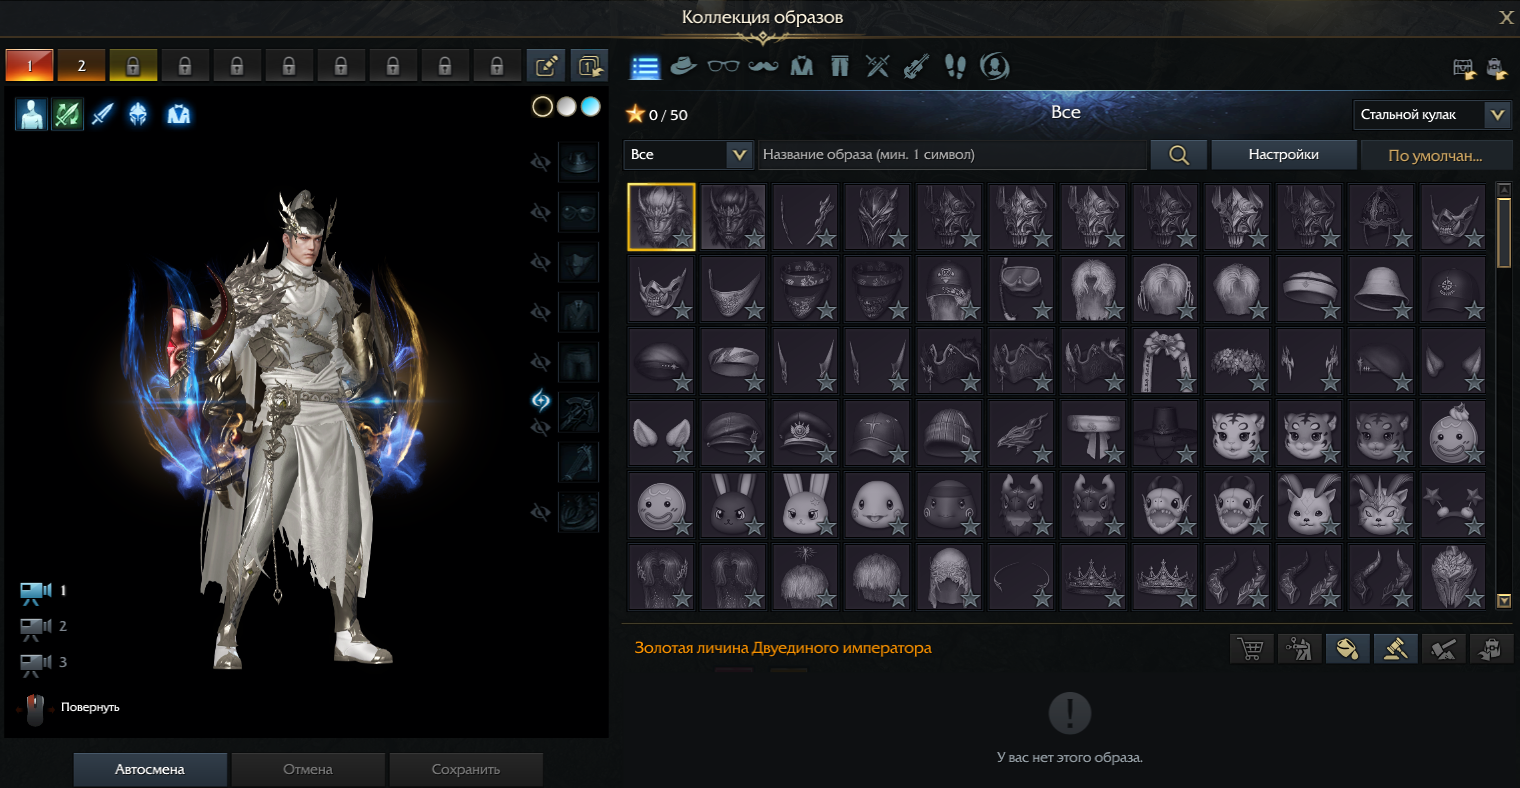Click the edit preset pencil icon
Viewport: 1520px width, 788px height.
click(546, 66)
